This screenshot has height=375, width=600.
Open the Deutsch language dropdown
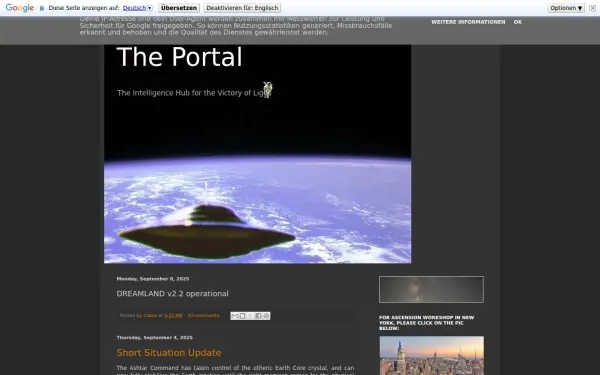point(137,8)
